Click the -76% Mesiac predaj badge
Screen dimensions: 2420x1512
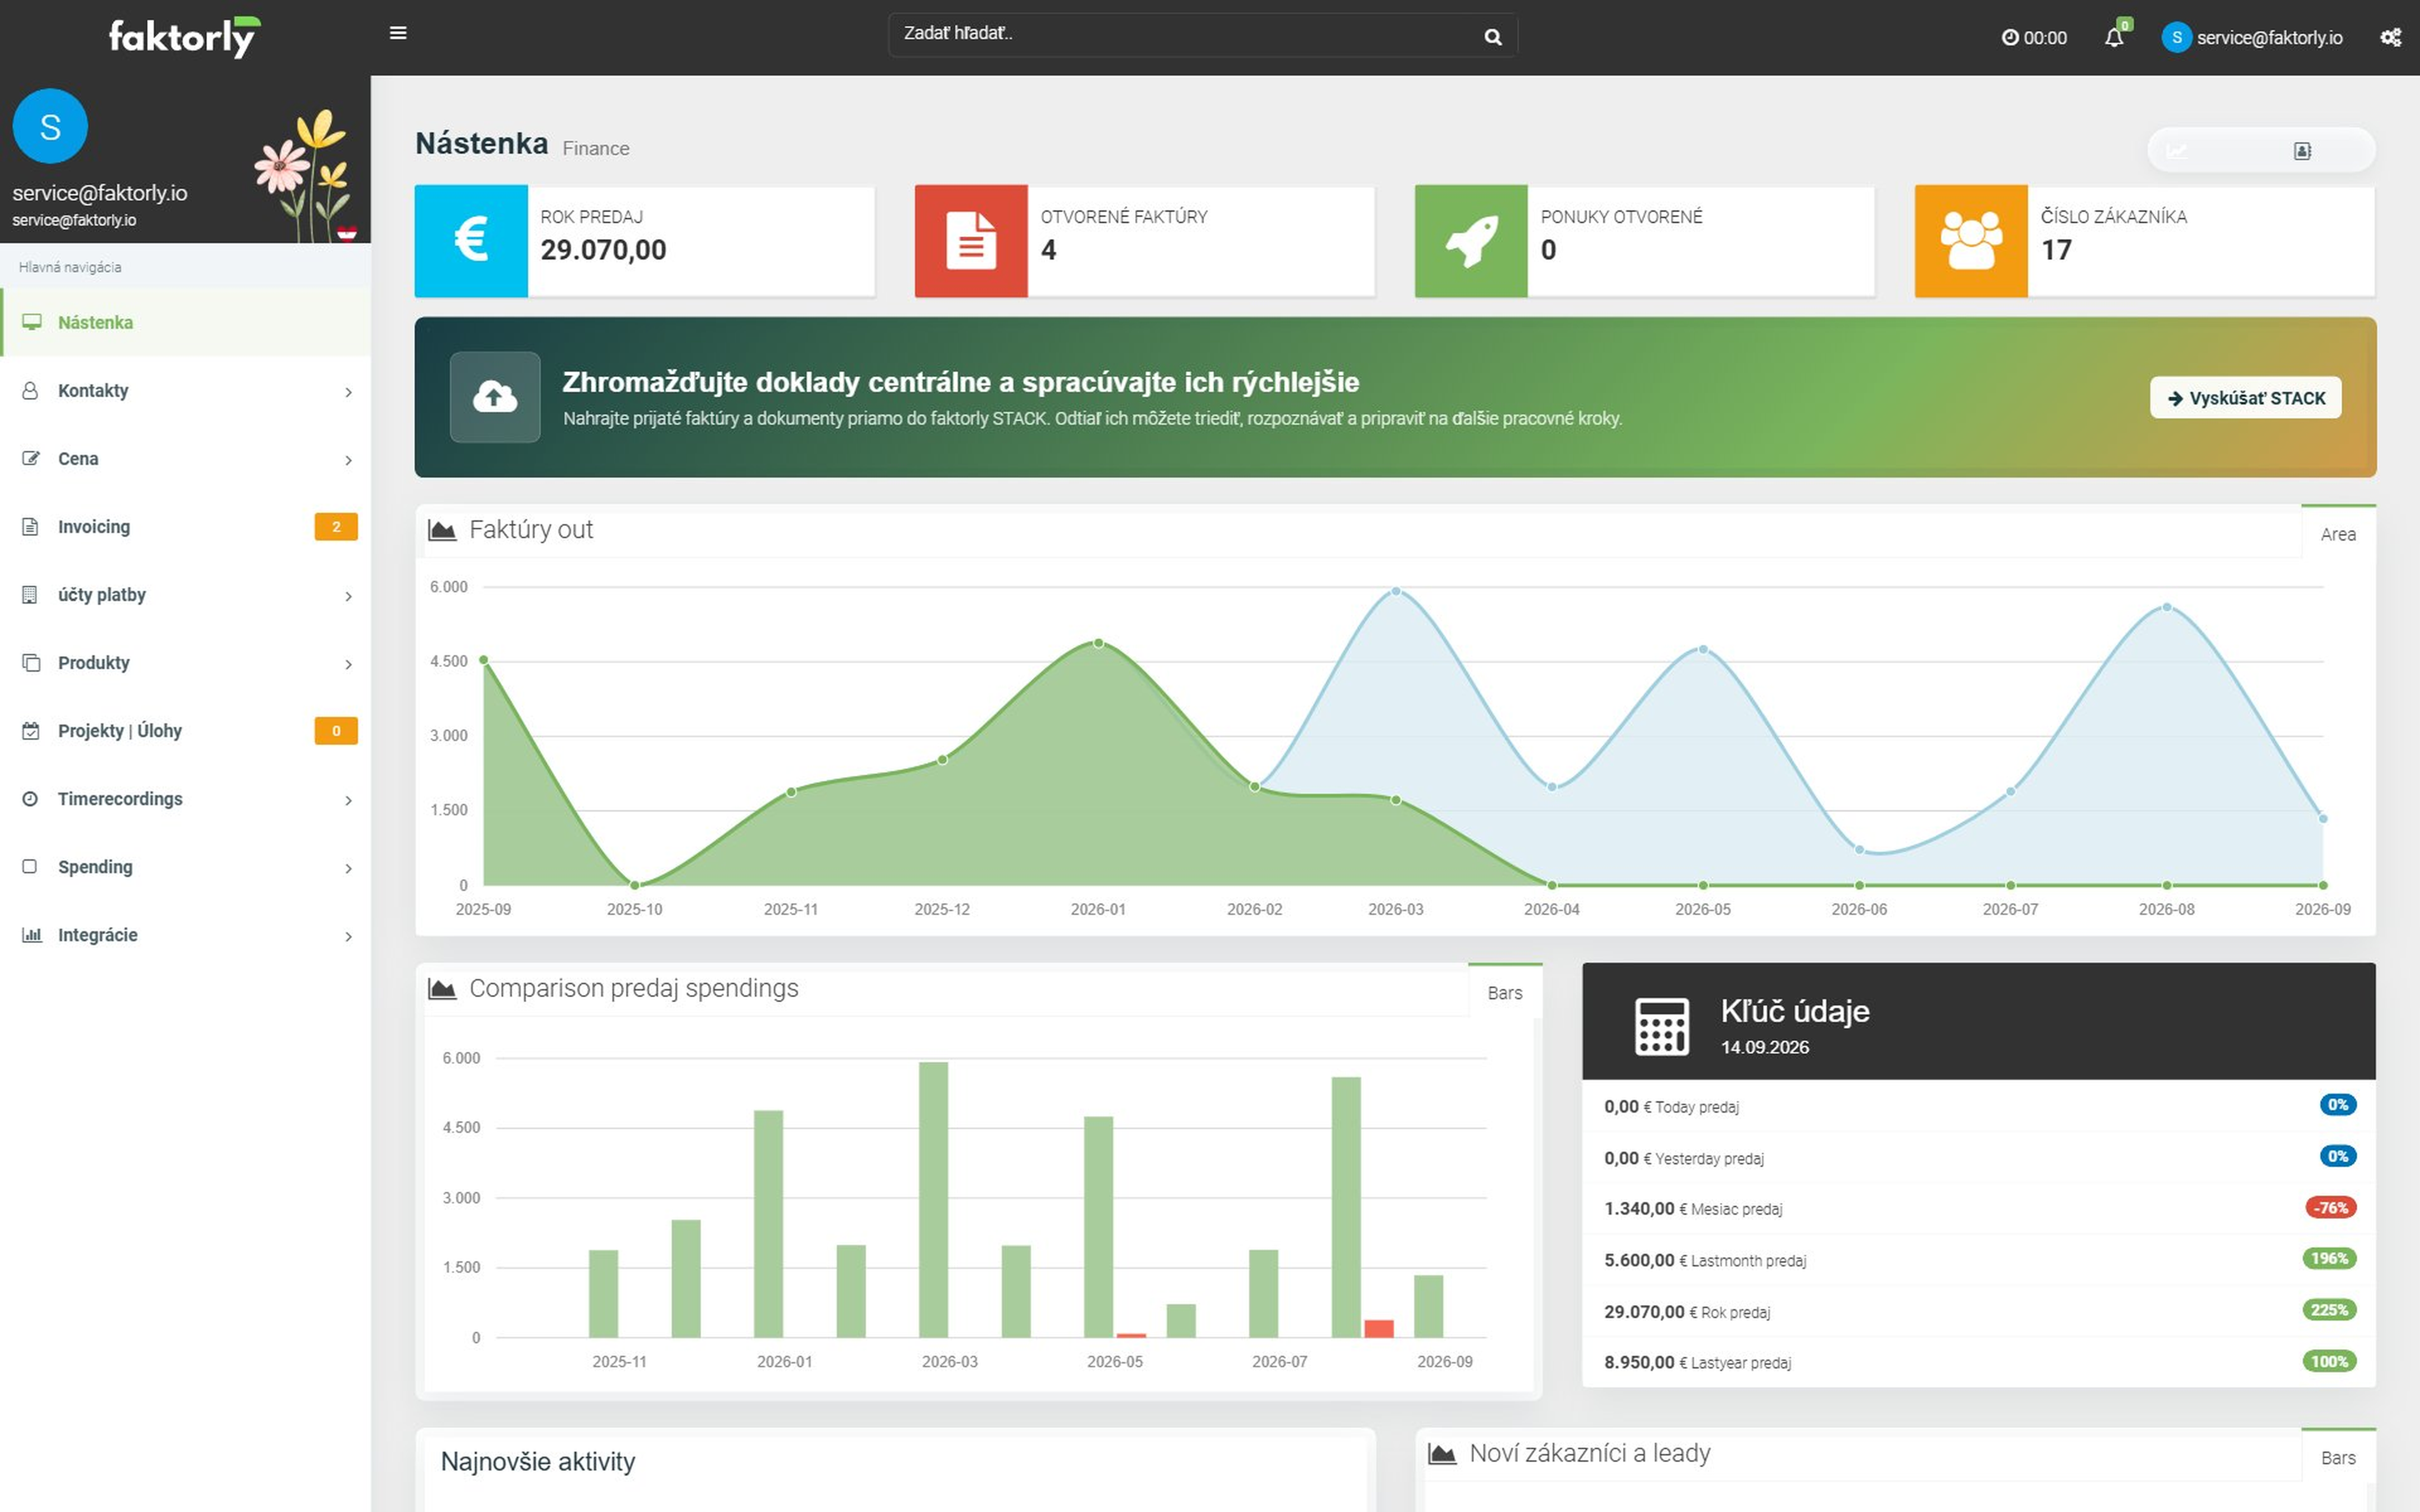coord(2330,1208)
